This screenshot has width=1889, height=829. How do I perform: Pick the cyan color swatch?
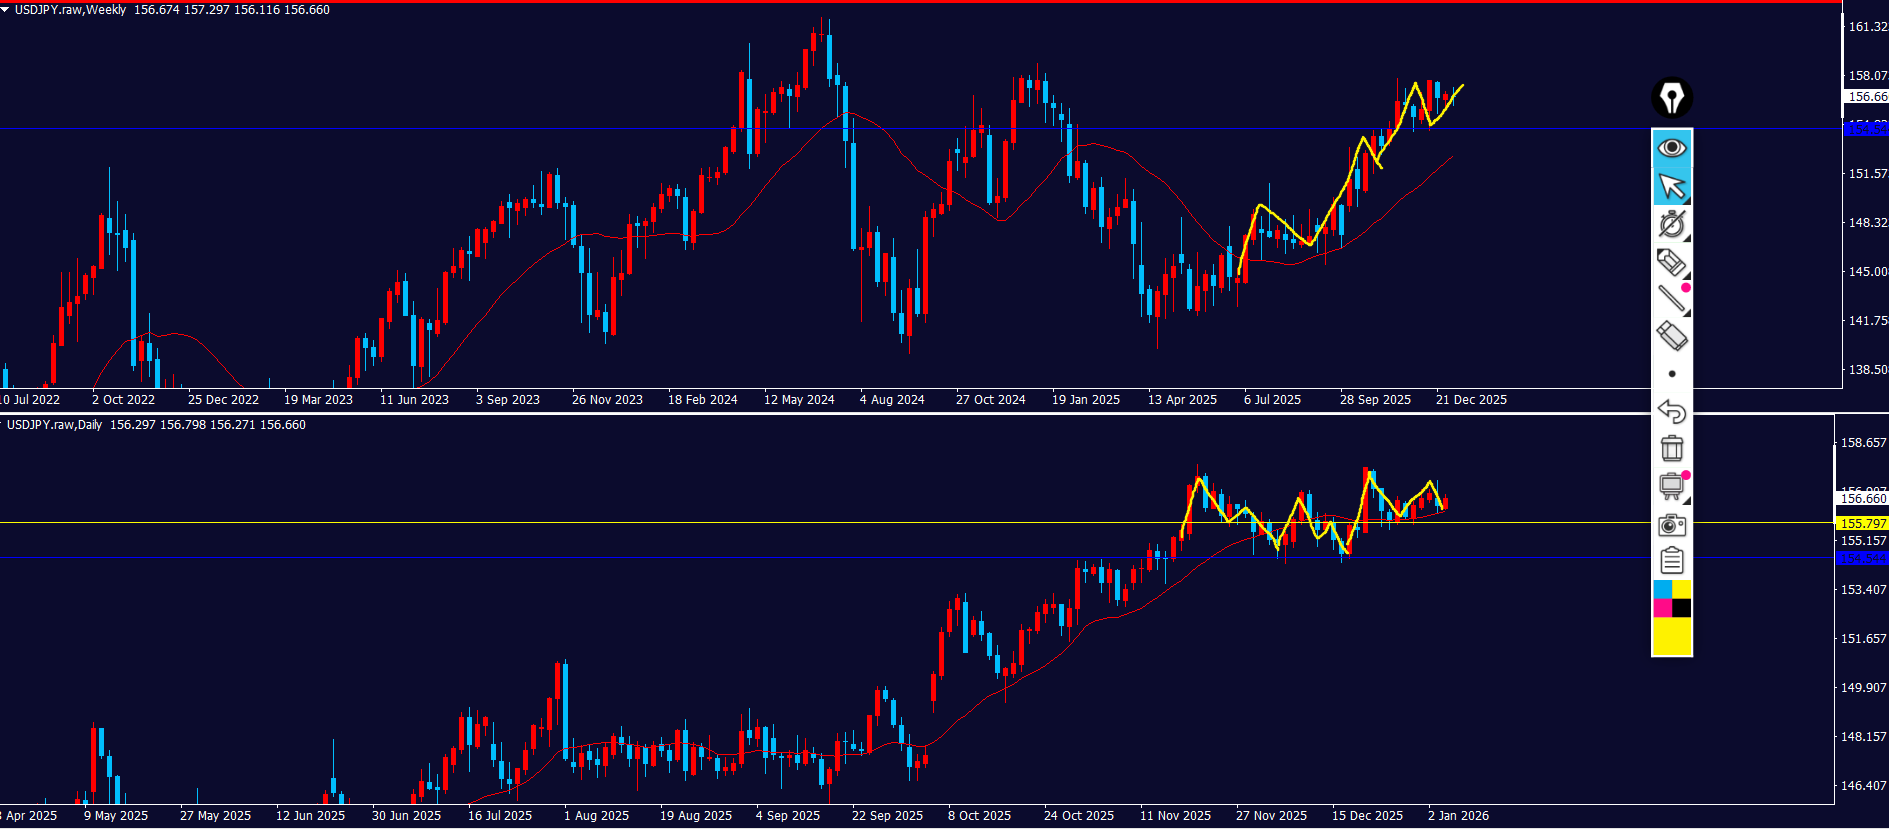click(1662, 590)
